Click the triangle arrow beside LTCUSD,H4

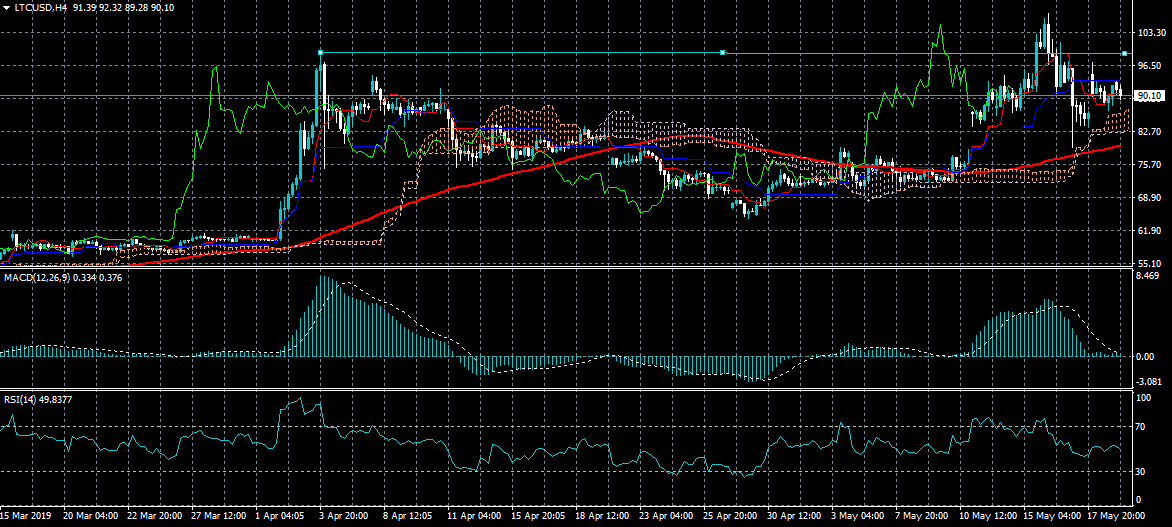coord(7,7)
